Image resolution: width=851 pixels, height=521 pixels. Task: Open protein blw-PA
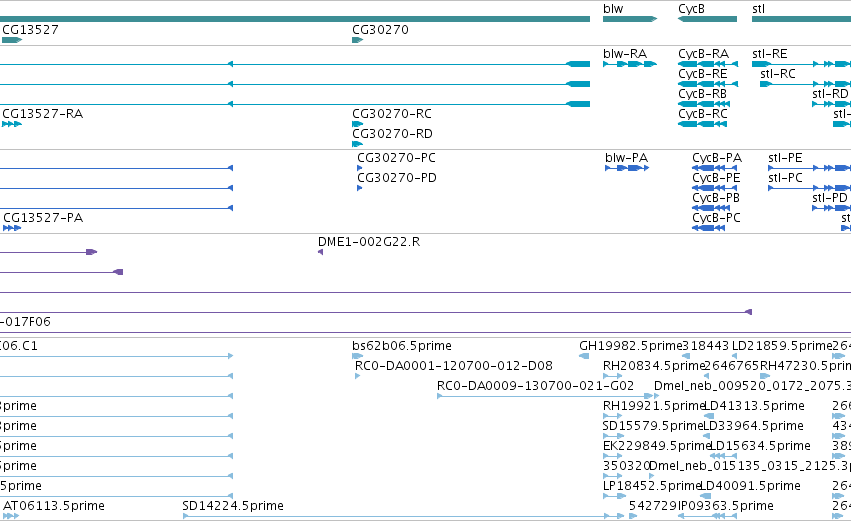coord(626,158)
